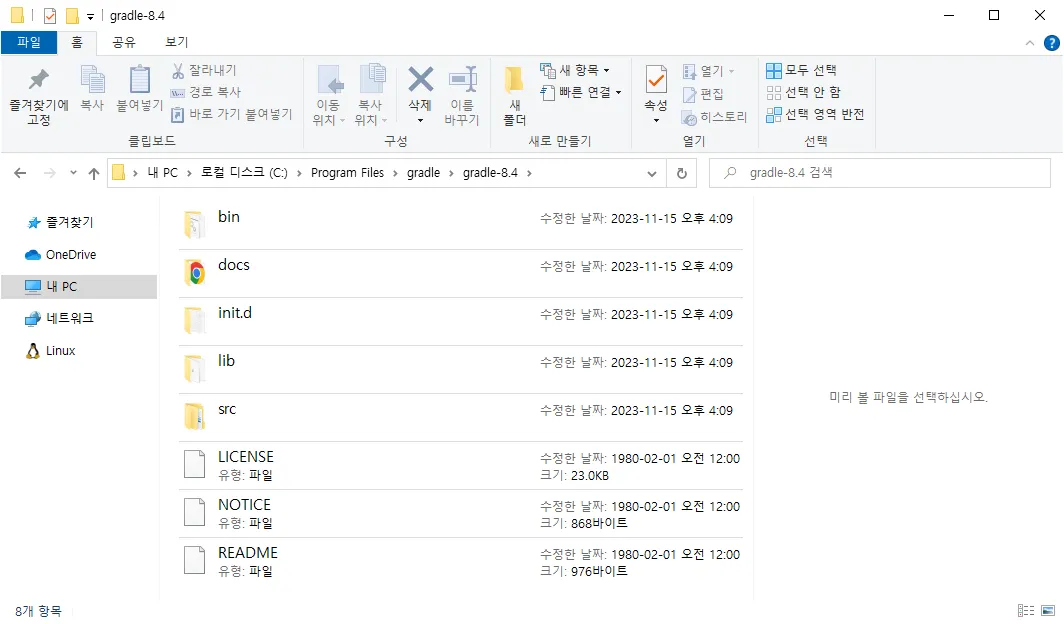This screenshot has height=624, width=1064.
Task: Select the LICENSE file
Action: point(461,466)
